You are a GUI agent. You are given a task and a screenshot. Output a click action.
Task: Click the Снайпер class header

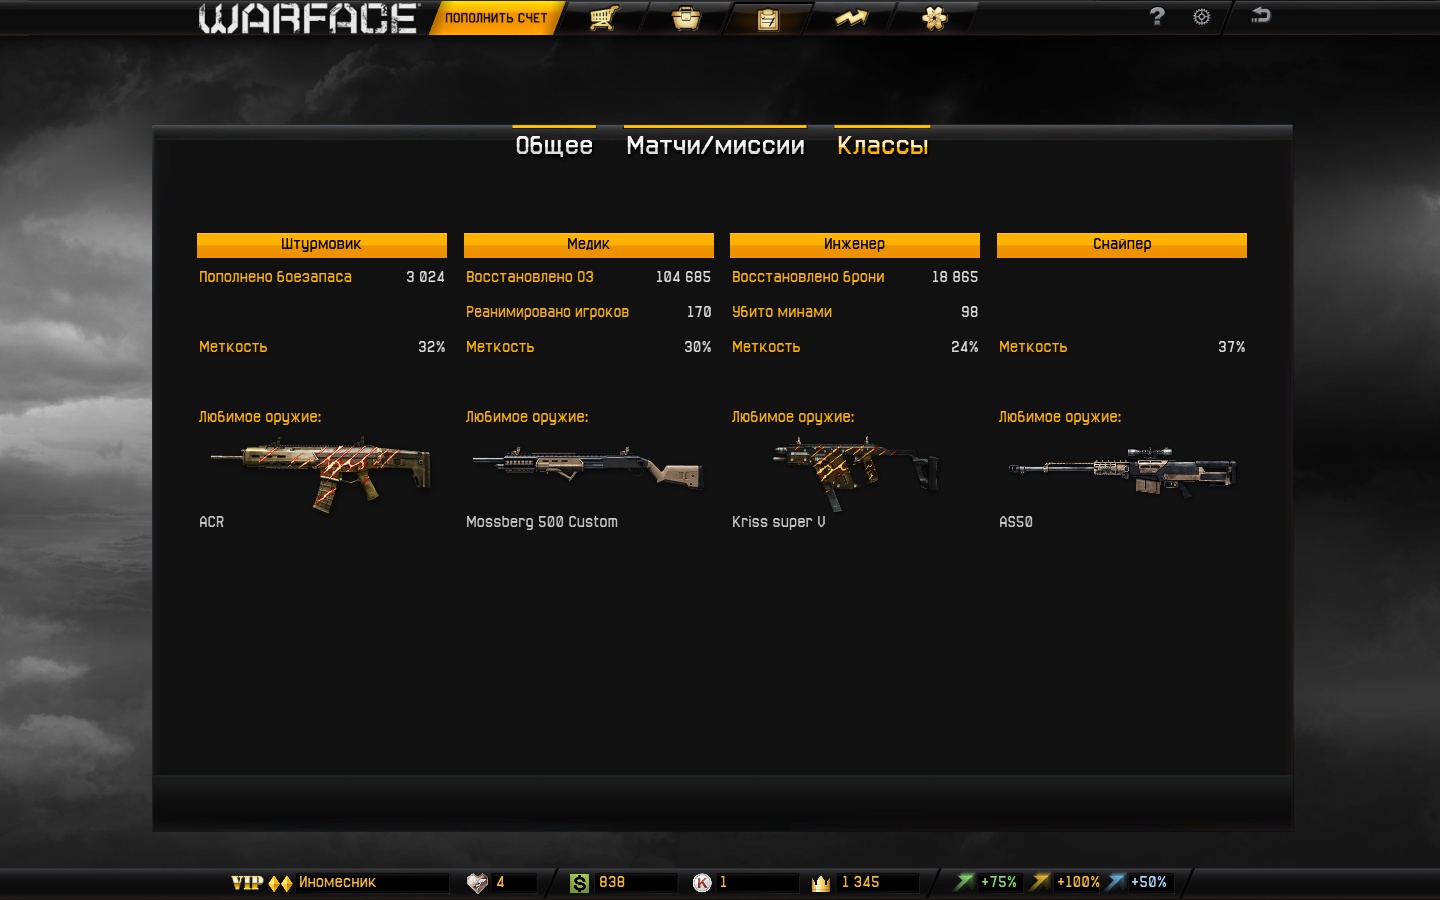[x=1122, y=245]
